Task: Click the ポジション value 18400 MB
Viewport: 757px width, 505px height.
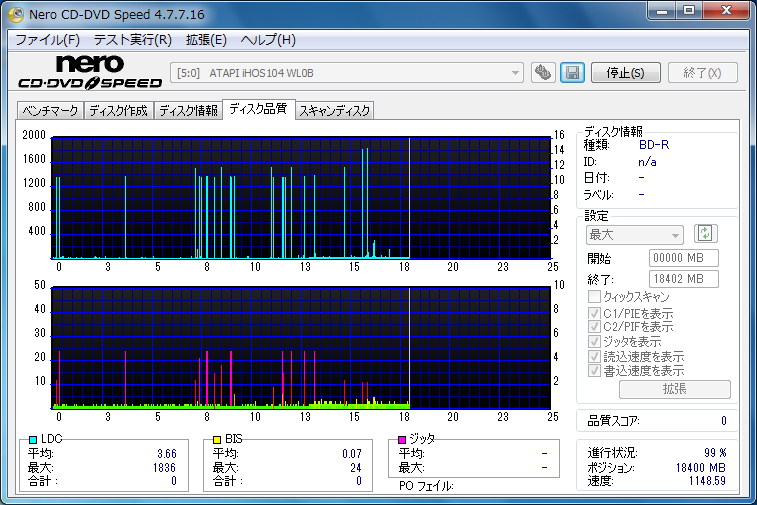Action: pyautogui.click(x=701, y=467)
